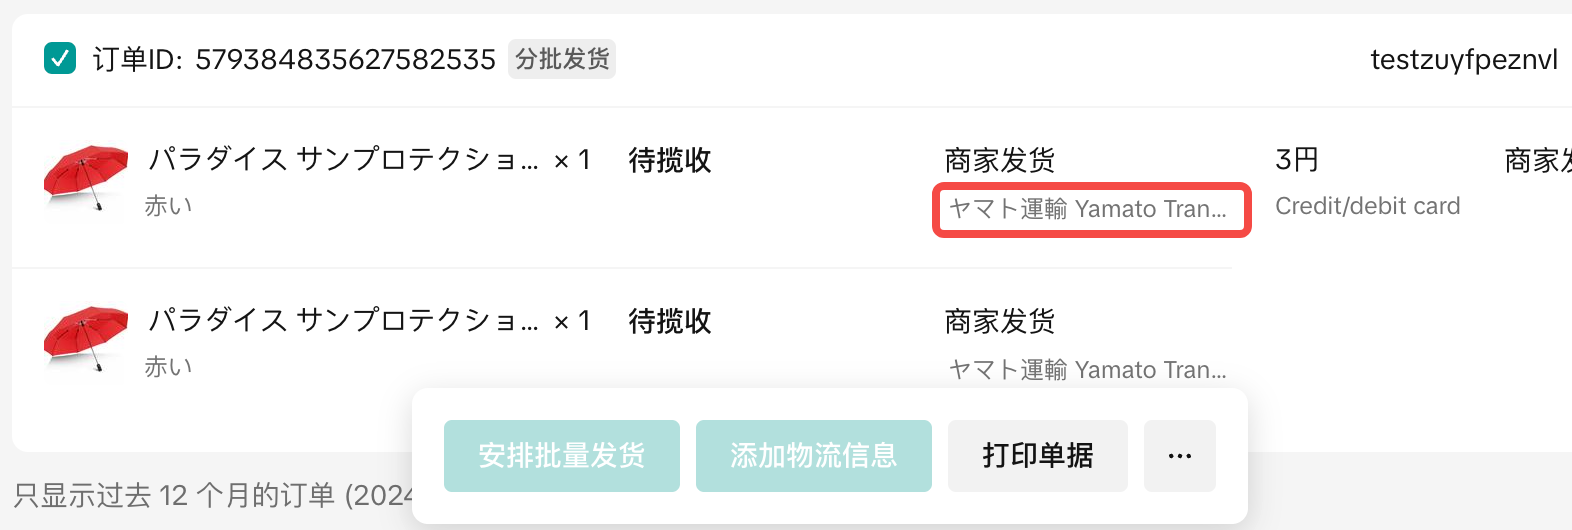Click the highlighted ヤマト運輸 Yamato carrier text
The width and height of the screenshot is (1572, 530).
[x=1087, y=209]
